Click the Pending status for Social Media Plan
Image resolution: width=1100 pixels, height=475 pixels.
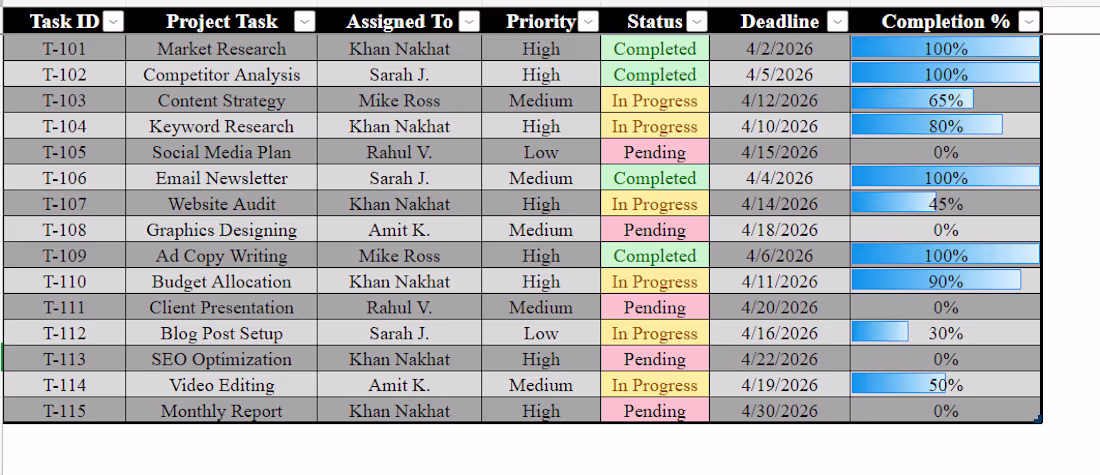click(654, 152)
